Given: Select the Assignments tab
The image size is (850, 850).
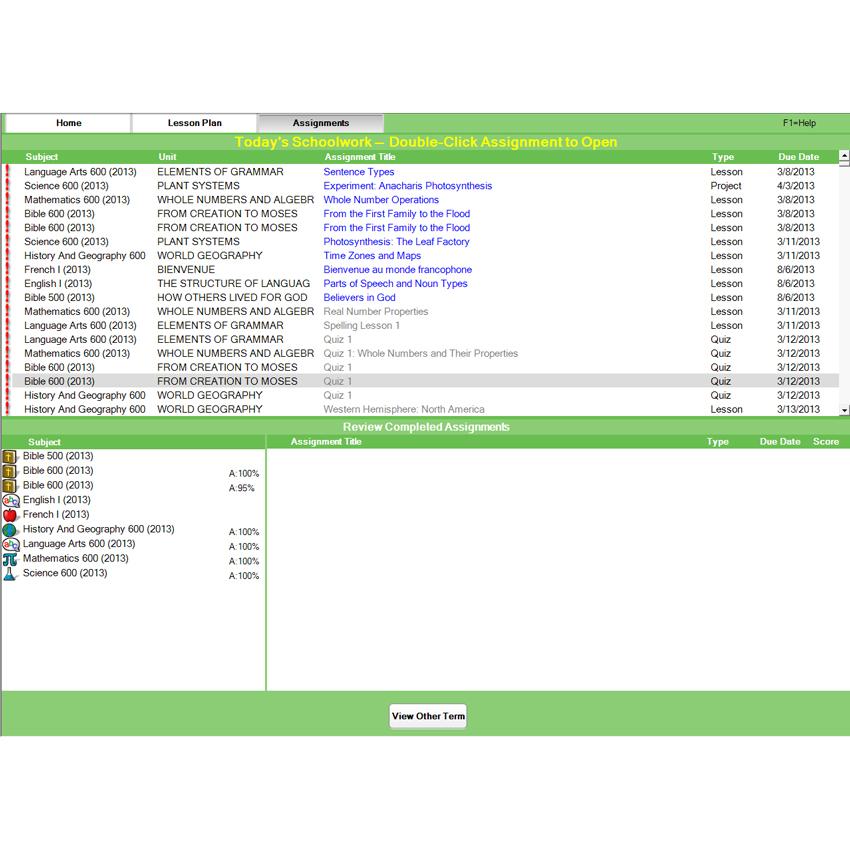Looking at the screenshot, I should point(321,123).
